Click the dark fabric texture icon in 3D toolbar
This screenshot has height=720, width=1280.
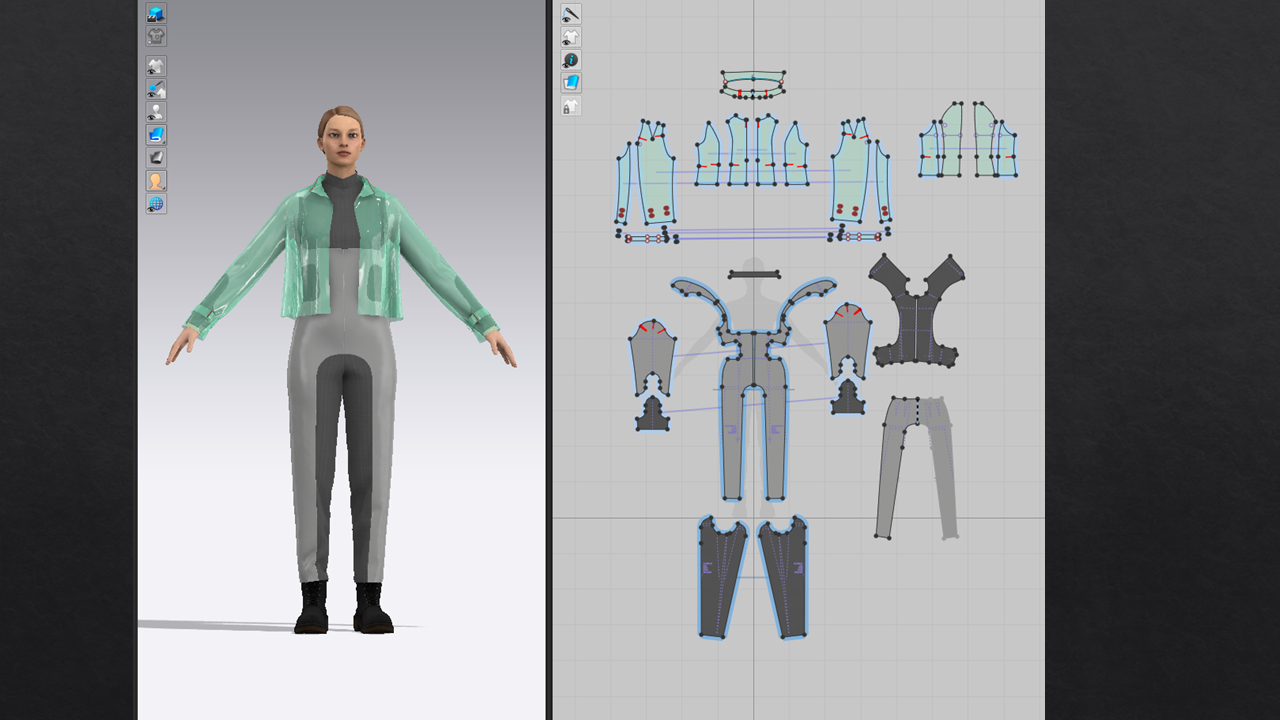(x=156, y=158)
